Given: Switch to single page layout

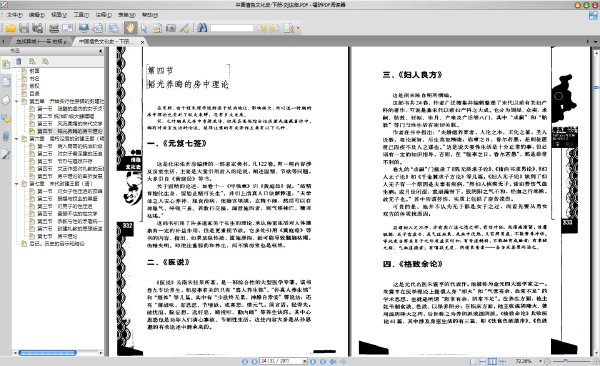Looking at the screenshot, I should coord(473,361).
